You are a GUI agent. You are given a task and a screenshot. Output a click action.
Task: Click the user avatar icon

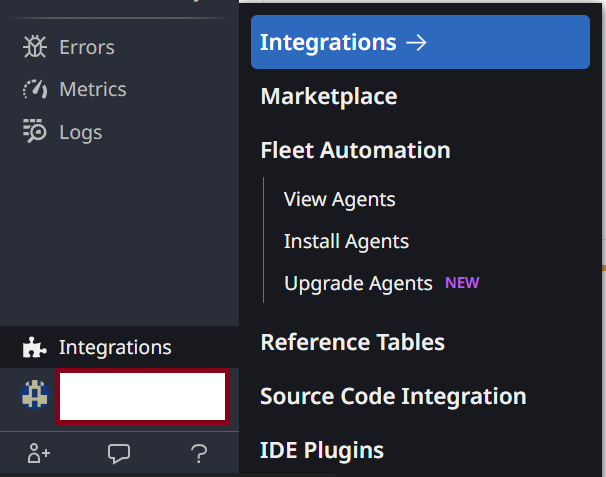pyautogui.click(x=35, y=395)
